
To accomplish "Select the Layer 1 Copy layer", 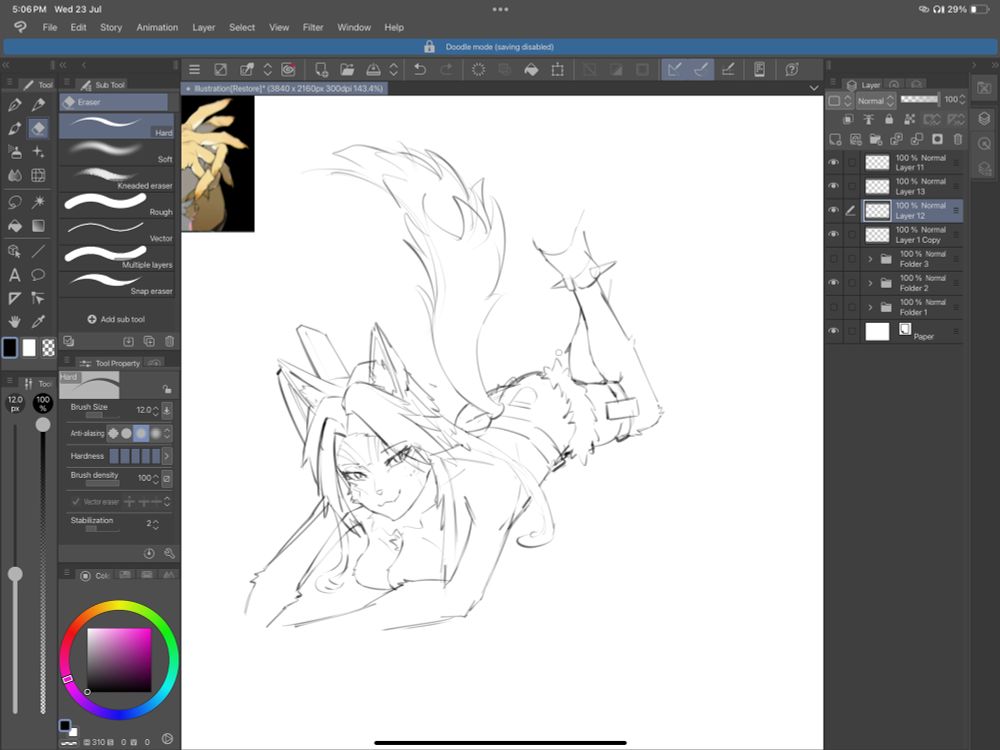I will coord(913,235).
